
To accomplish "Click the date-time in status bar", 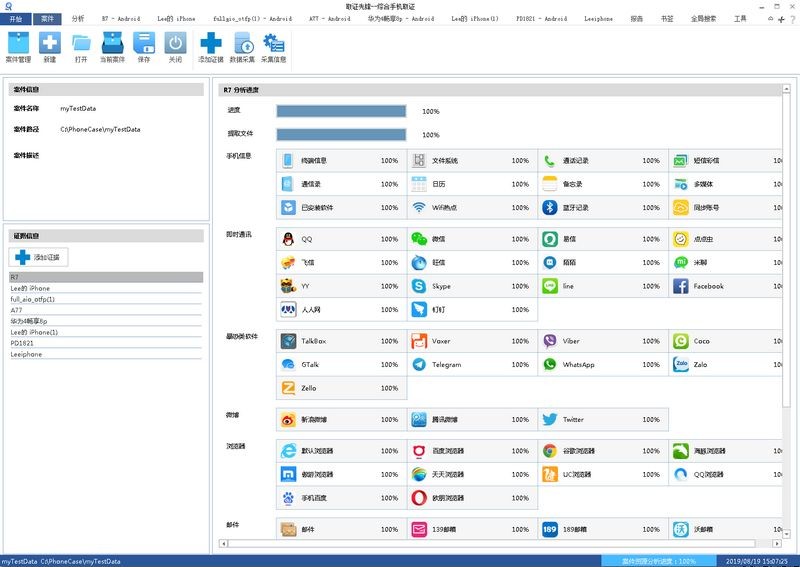I will click(757, 561).
